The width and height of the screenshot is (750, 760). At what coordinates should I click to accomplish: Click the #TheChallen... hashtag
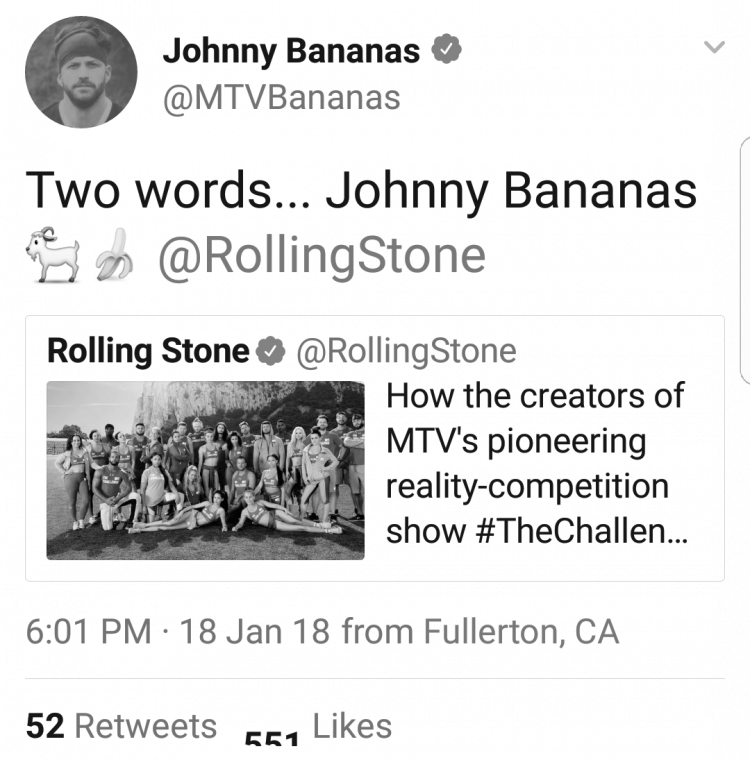(x=582, y=531)
